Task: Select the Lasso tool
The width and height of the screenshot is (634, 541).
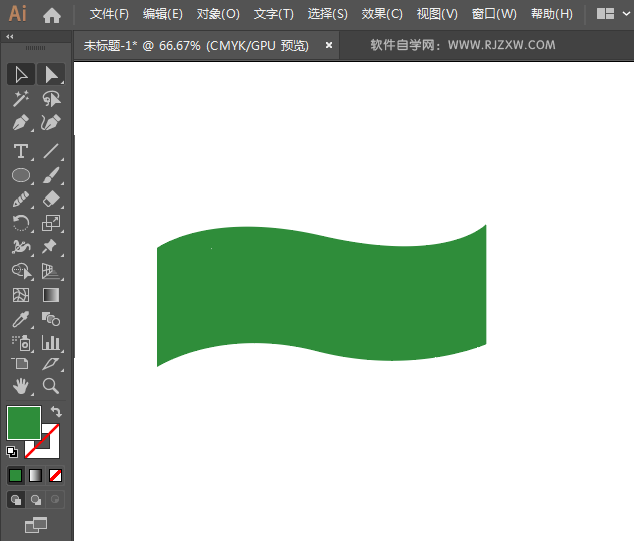Action: 51,99
